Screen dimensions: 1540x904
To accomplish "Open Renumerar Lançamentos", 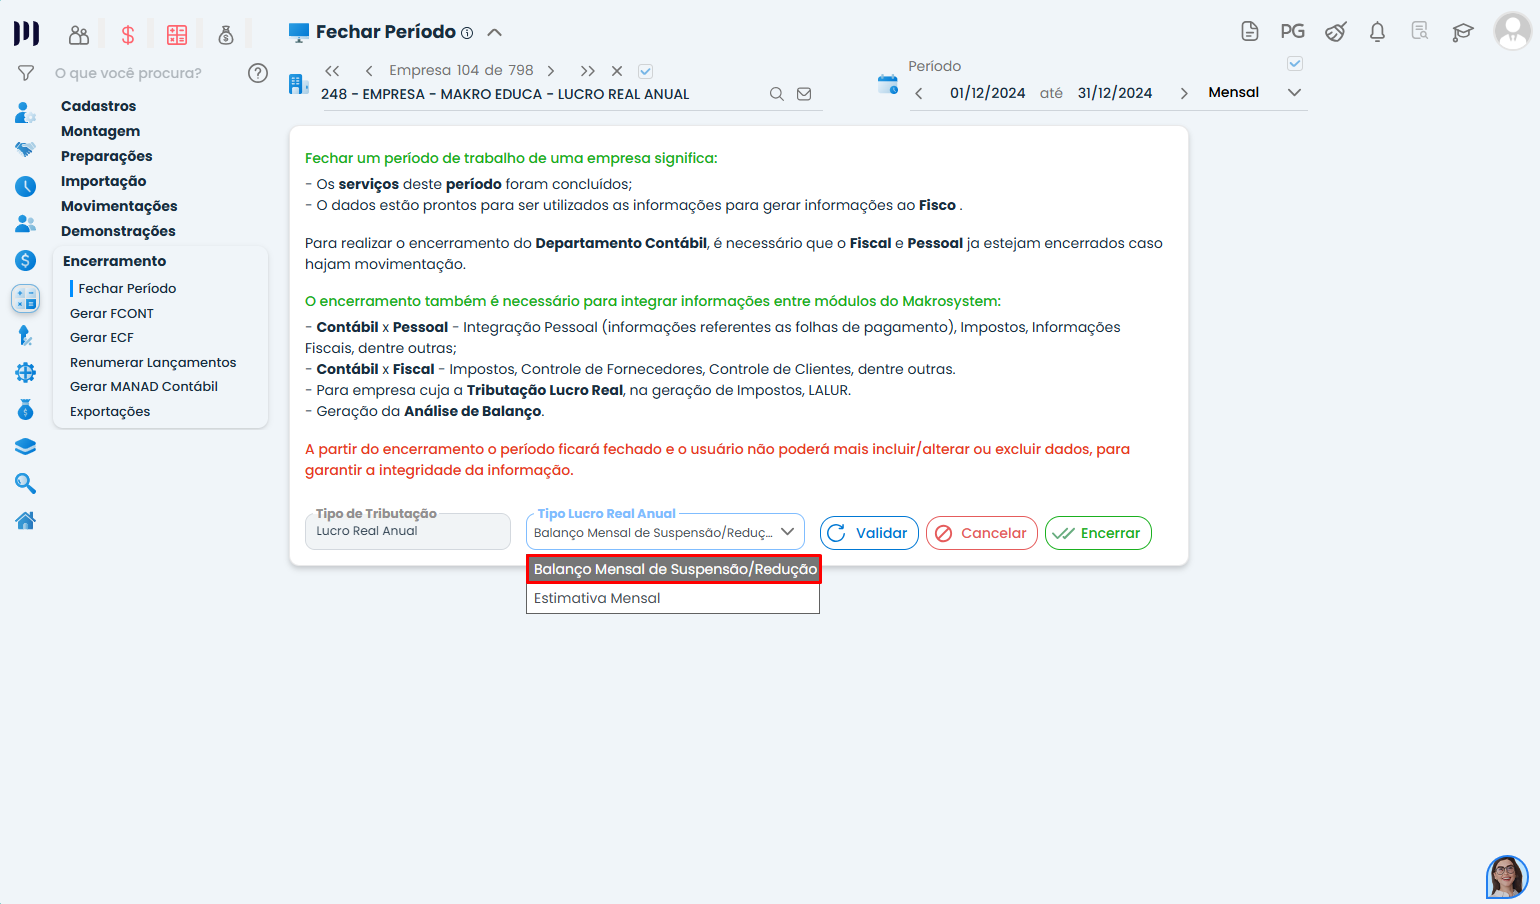I will [153, 362].
